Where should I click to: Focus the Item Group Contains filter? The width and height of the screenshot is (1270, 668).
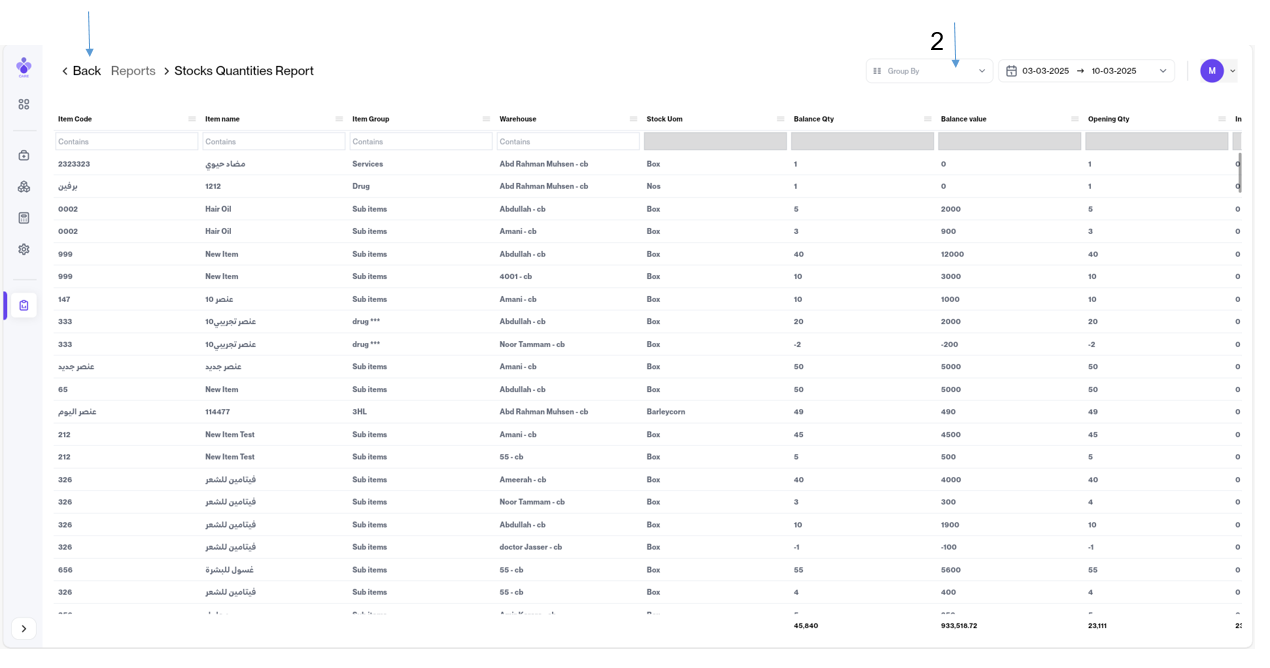421,142
